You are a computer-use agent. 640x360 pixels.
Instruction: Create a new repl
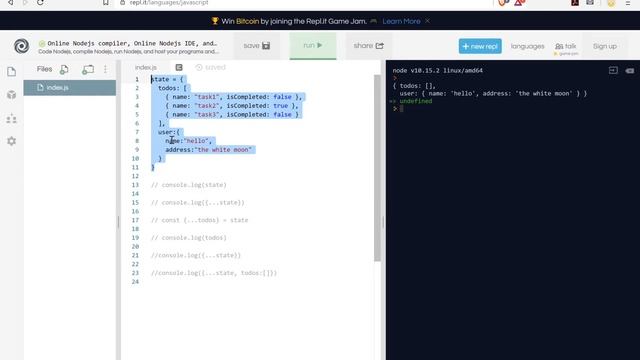point(480,46)
